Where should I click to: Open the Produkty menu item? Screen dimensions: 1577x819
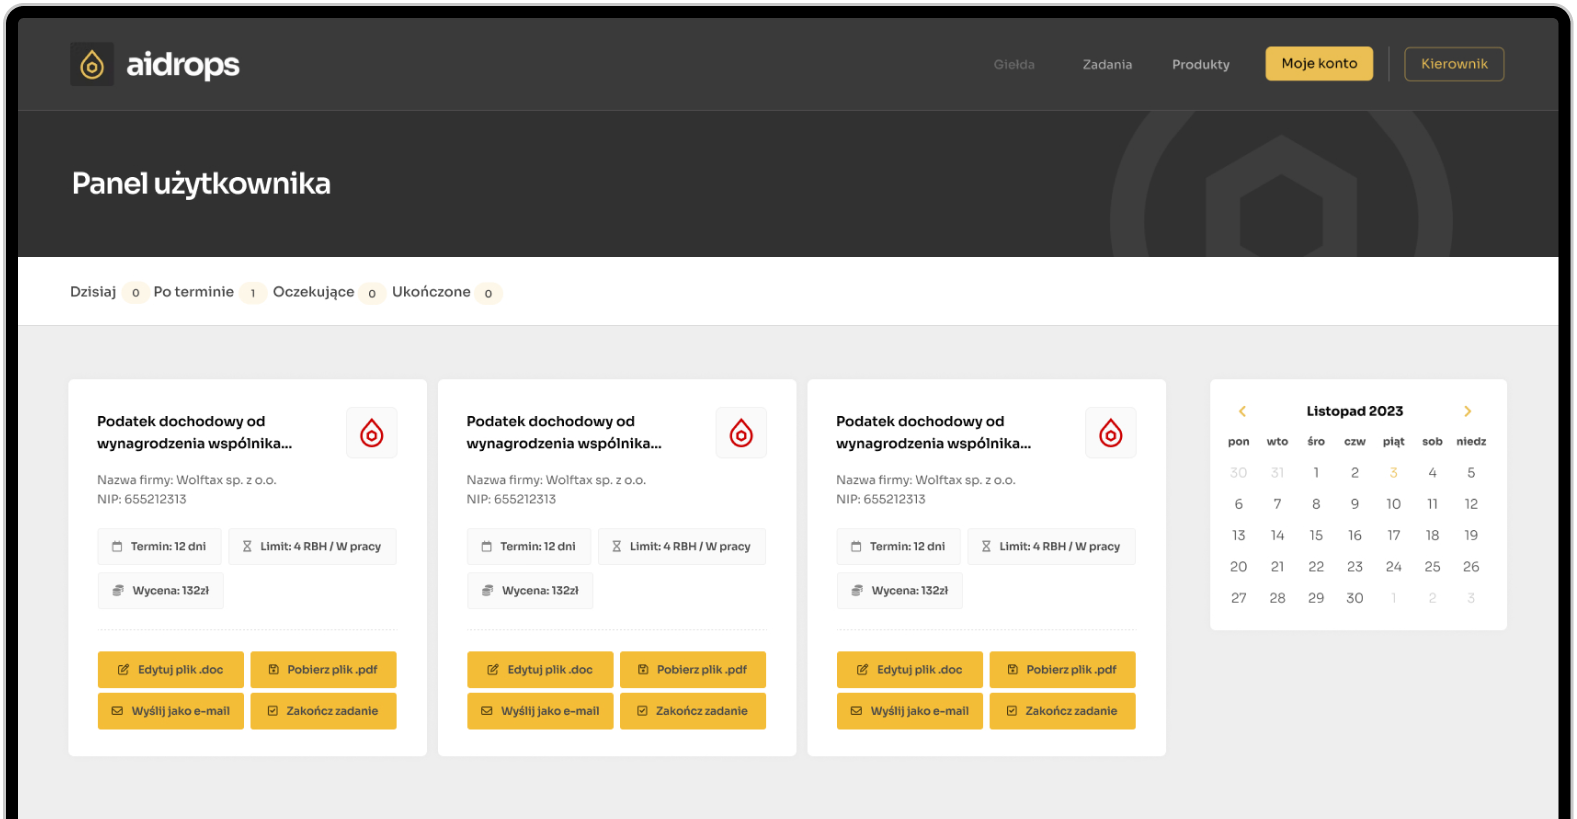1201,65
